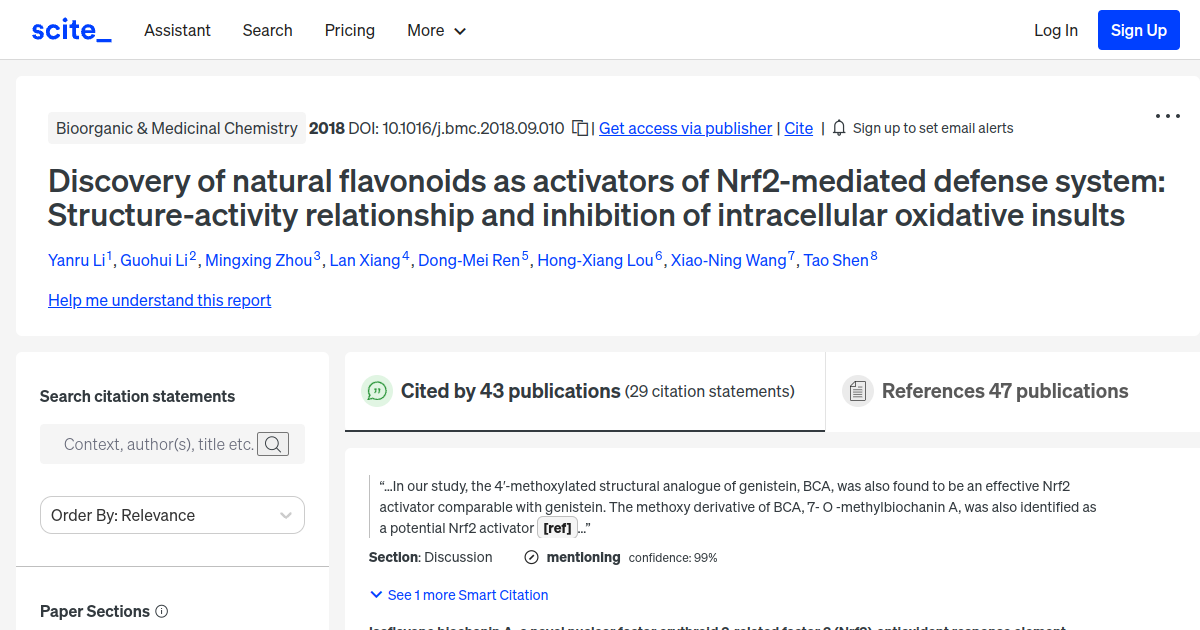Click the mentioning classification checkmark badge
The height and width of the screenshot is (630, 1200).
[529, 557]
